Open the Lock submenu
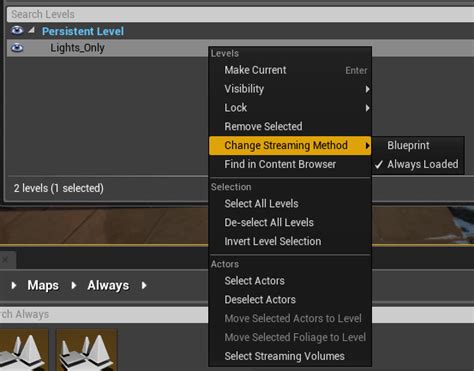The height and width of the screenshot is (371, 474). [290, 108]
